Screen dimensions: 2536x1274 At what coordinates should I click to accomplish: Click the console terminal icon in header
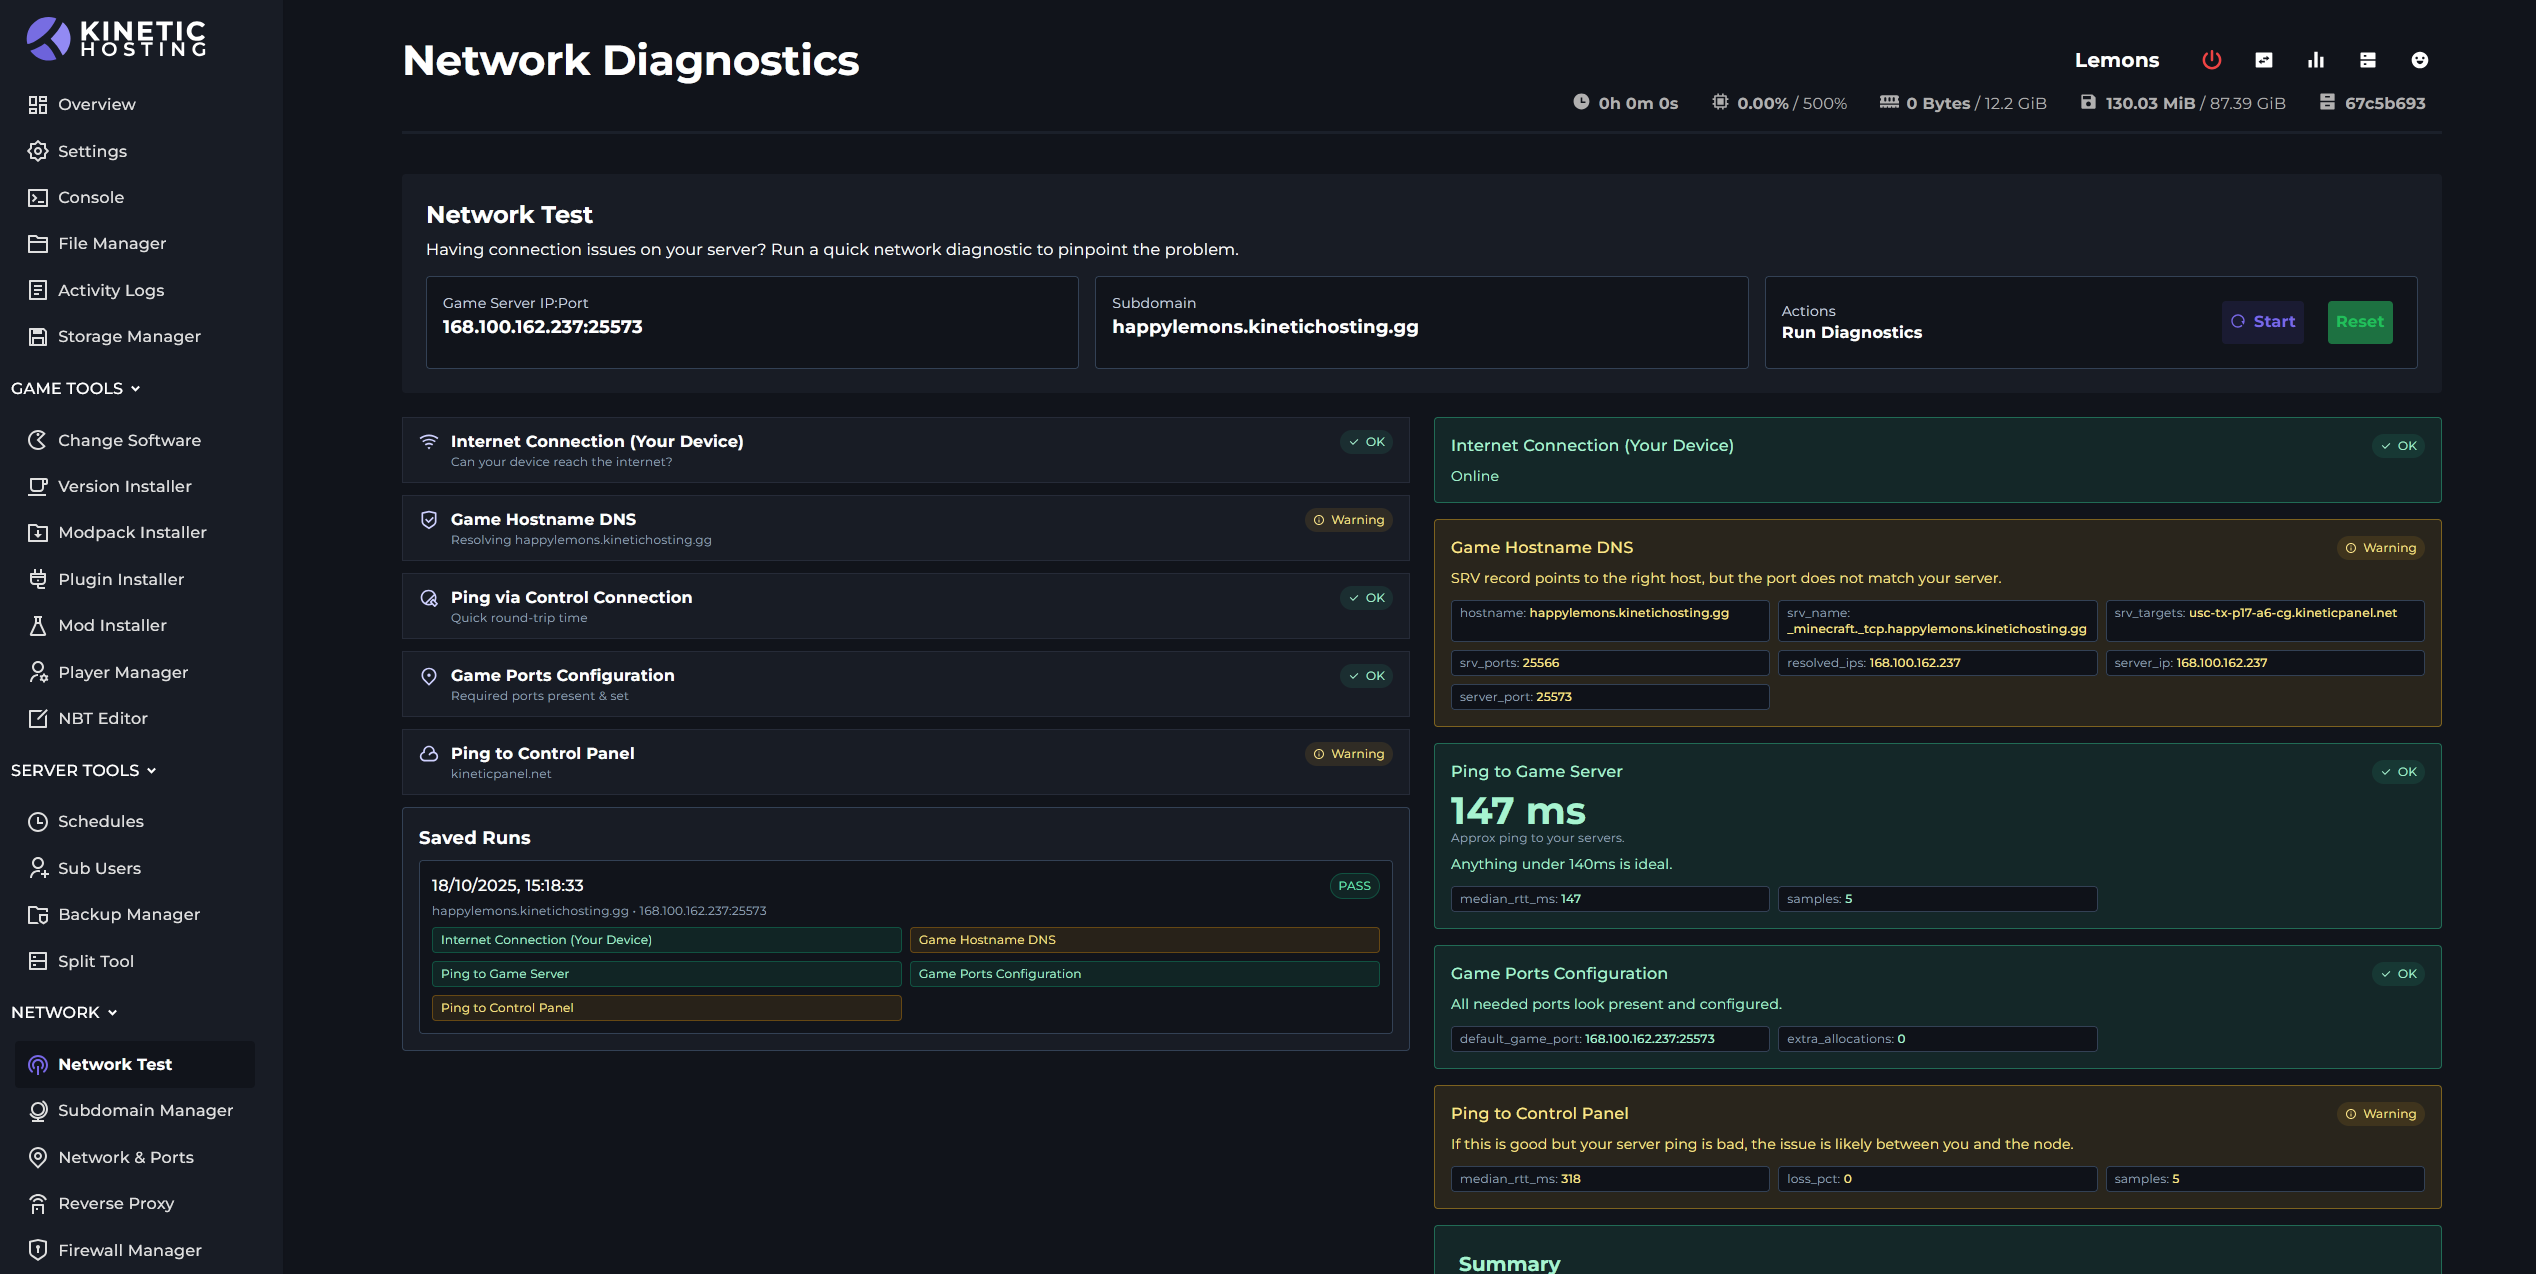coord(2264,60)
